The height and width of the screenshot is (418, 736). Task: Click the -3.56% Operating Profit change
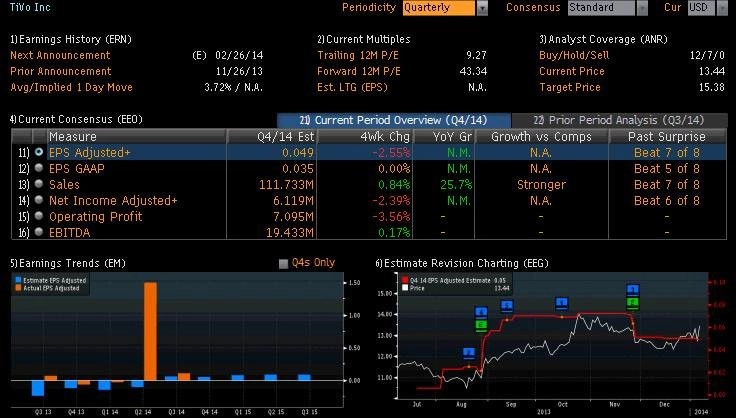391,216
